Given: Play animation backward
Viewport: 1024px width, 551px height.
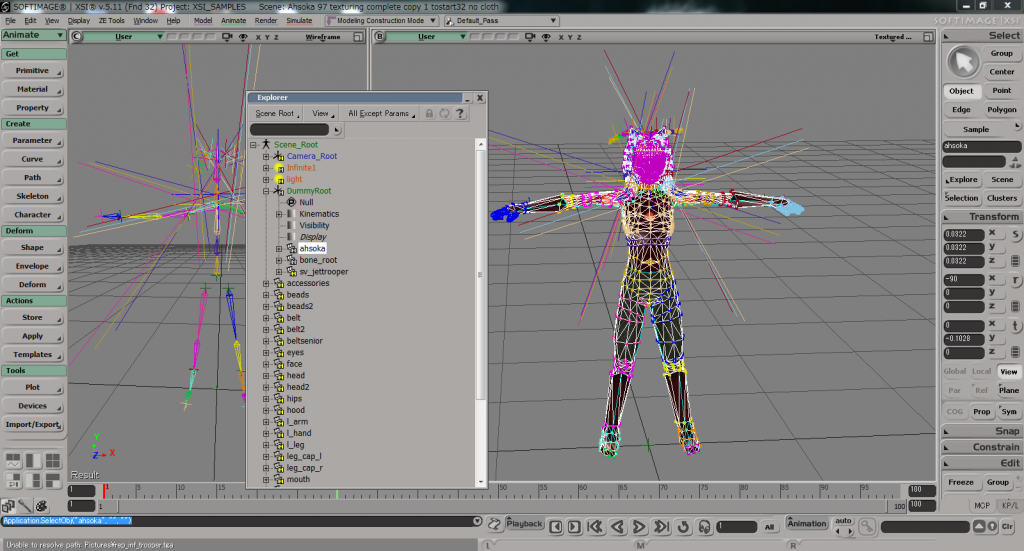Looking at the screenshot, I should pyautogui.click(x=617, y=527).
